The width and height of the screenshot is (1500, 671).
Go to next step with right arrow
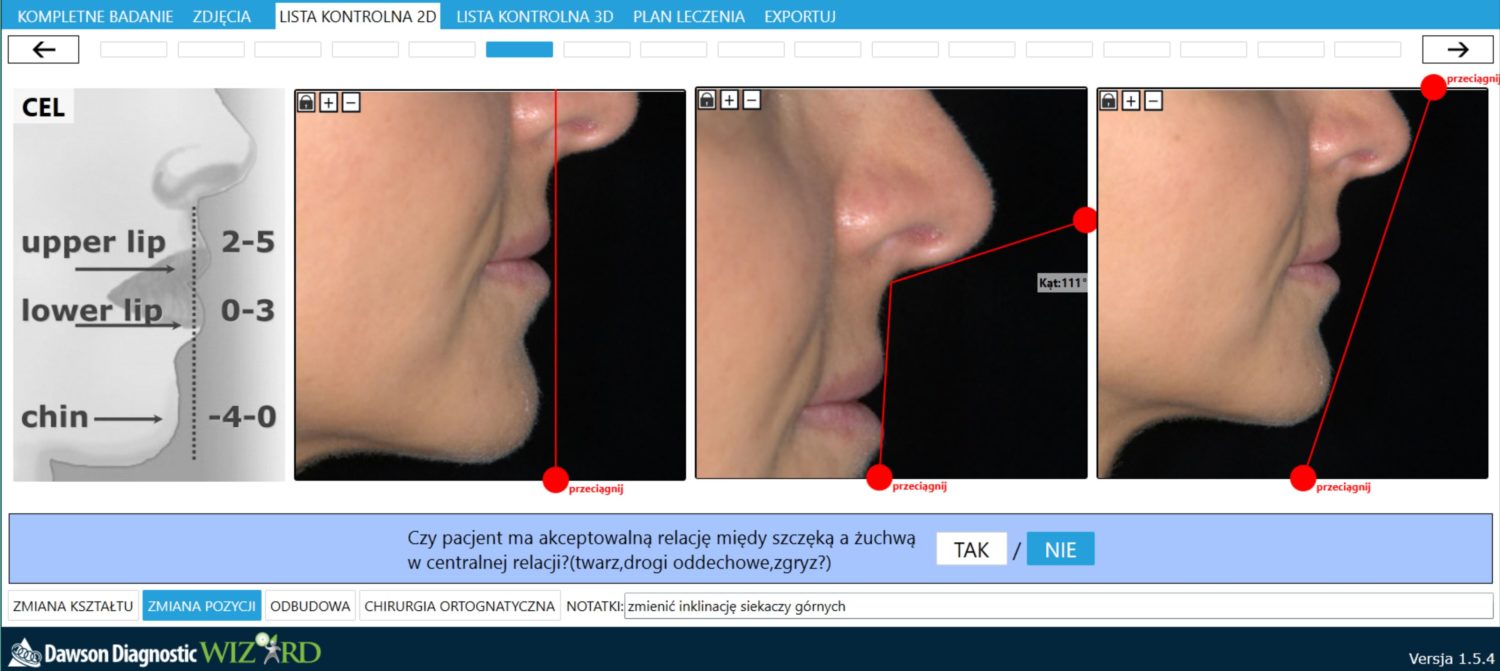click(1458, 50)
